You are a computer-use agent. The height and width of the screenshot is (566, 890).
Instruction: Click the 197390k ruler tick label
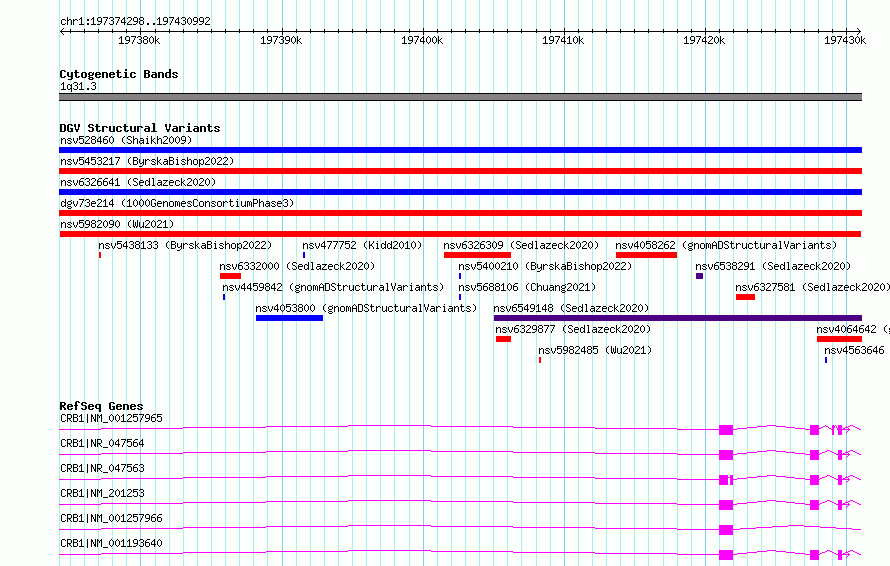pyautogui.click(x=281, y=40)
